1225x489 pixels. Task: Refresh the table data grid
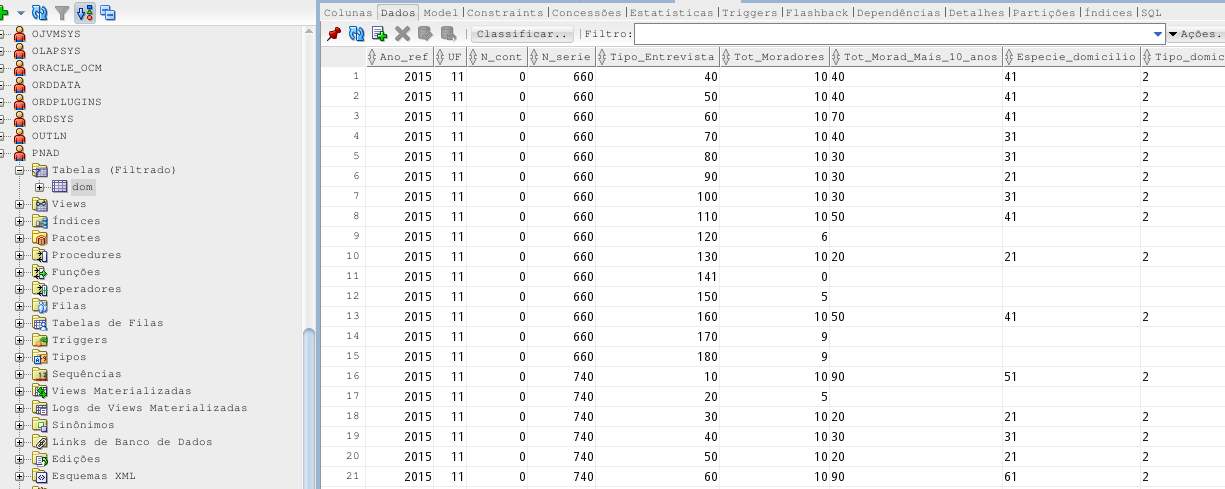357,34
